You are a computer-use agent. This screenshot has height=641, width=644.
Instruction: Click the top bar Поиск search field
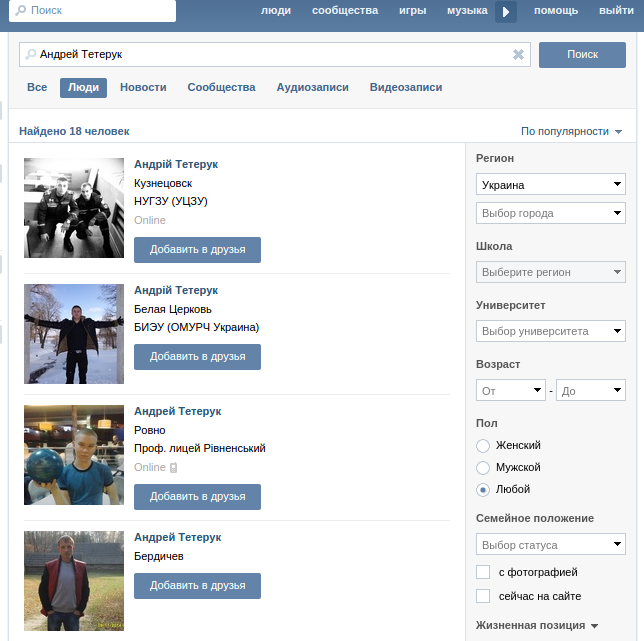[x=92, y=11]
